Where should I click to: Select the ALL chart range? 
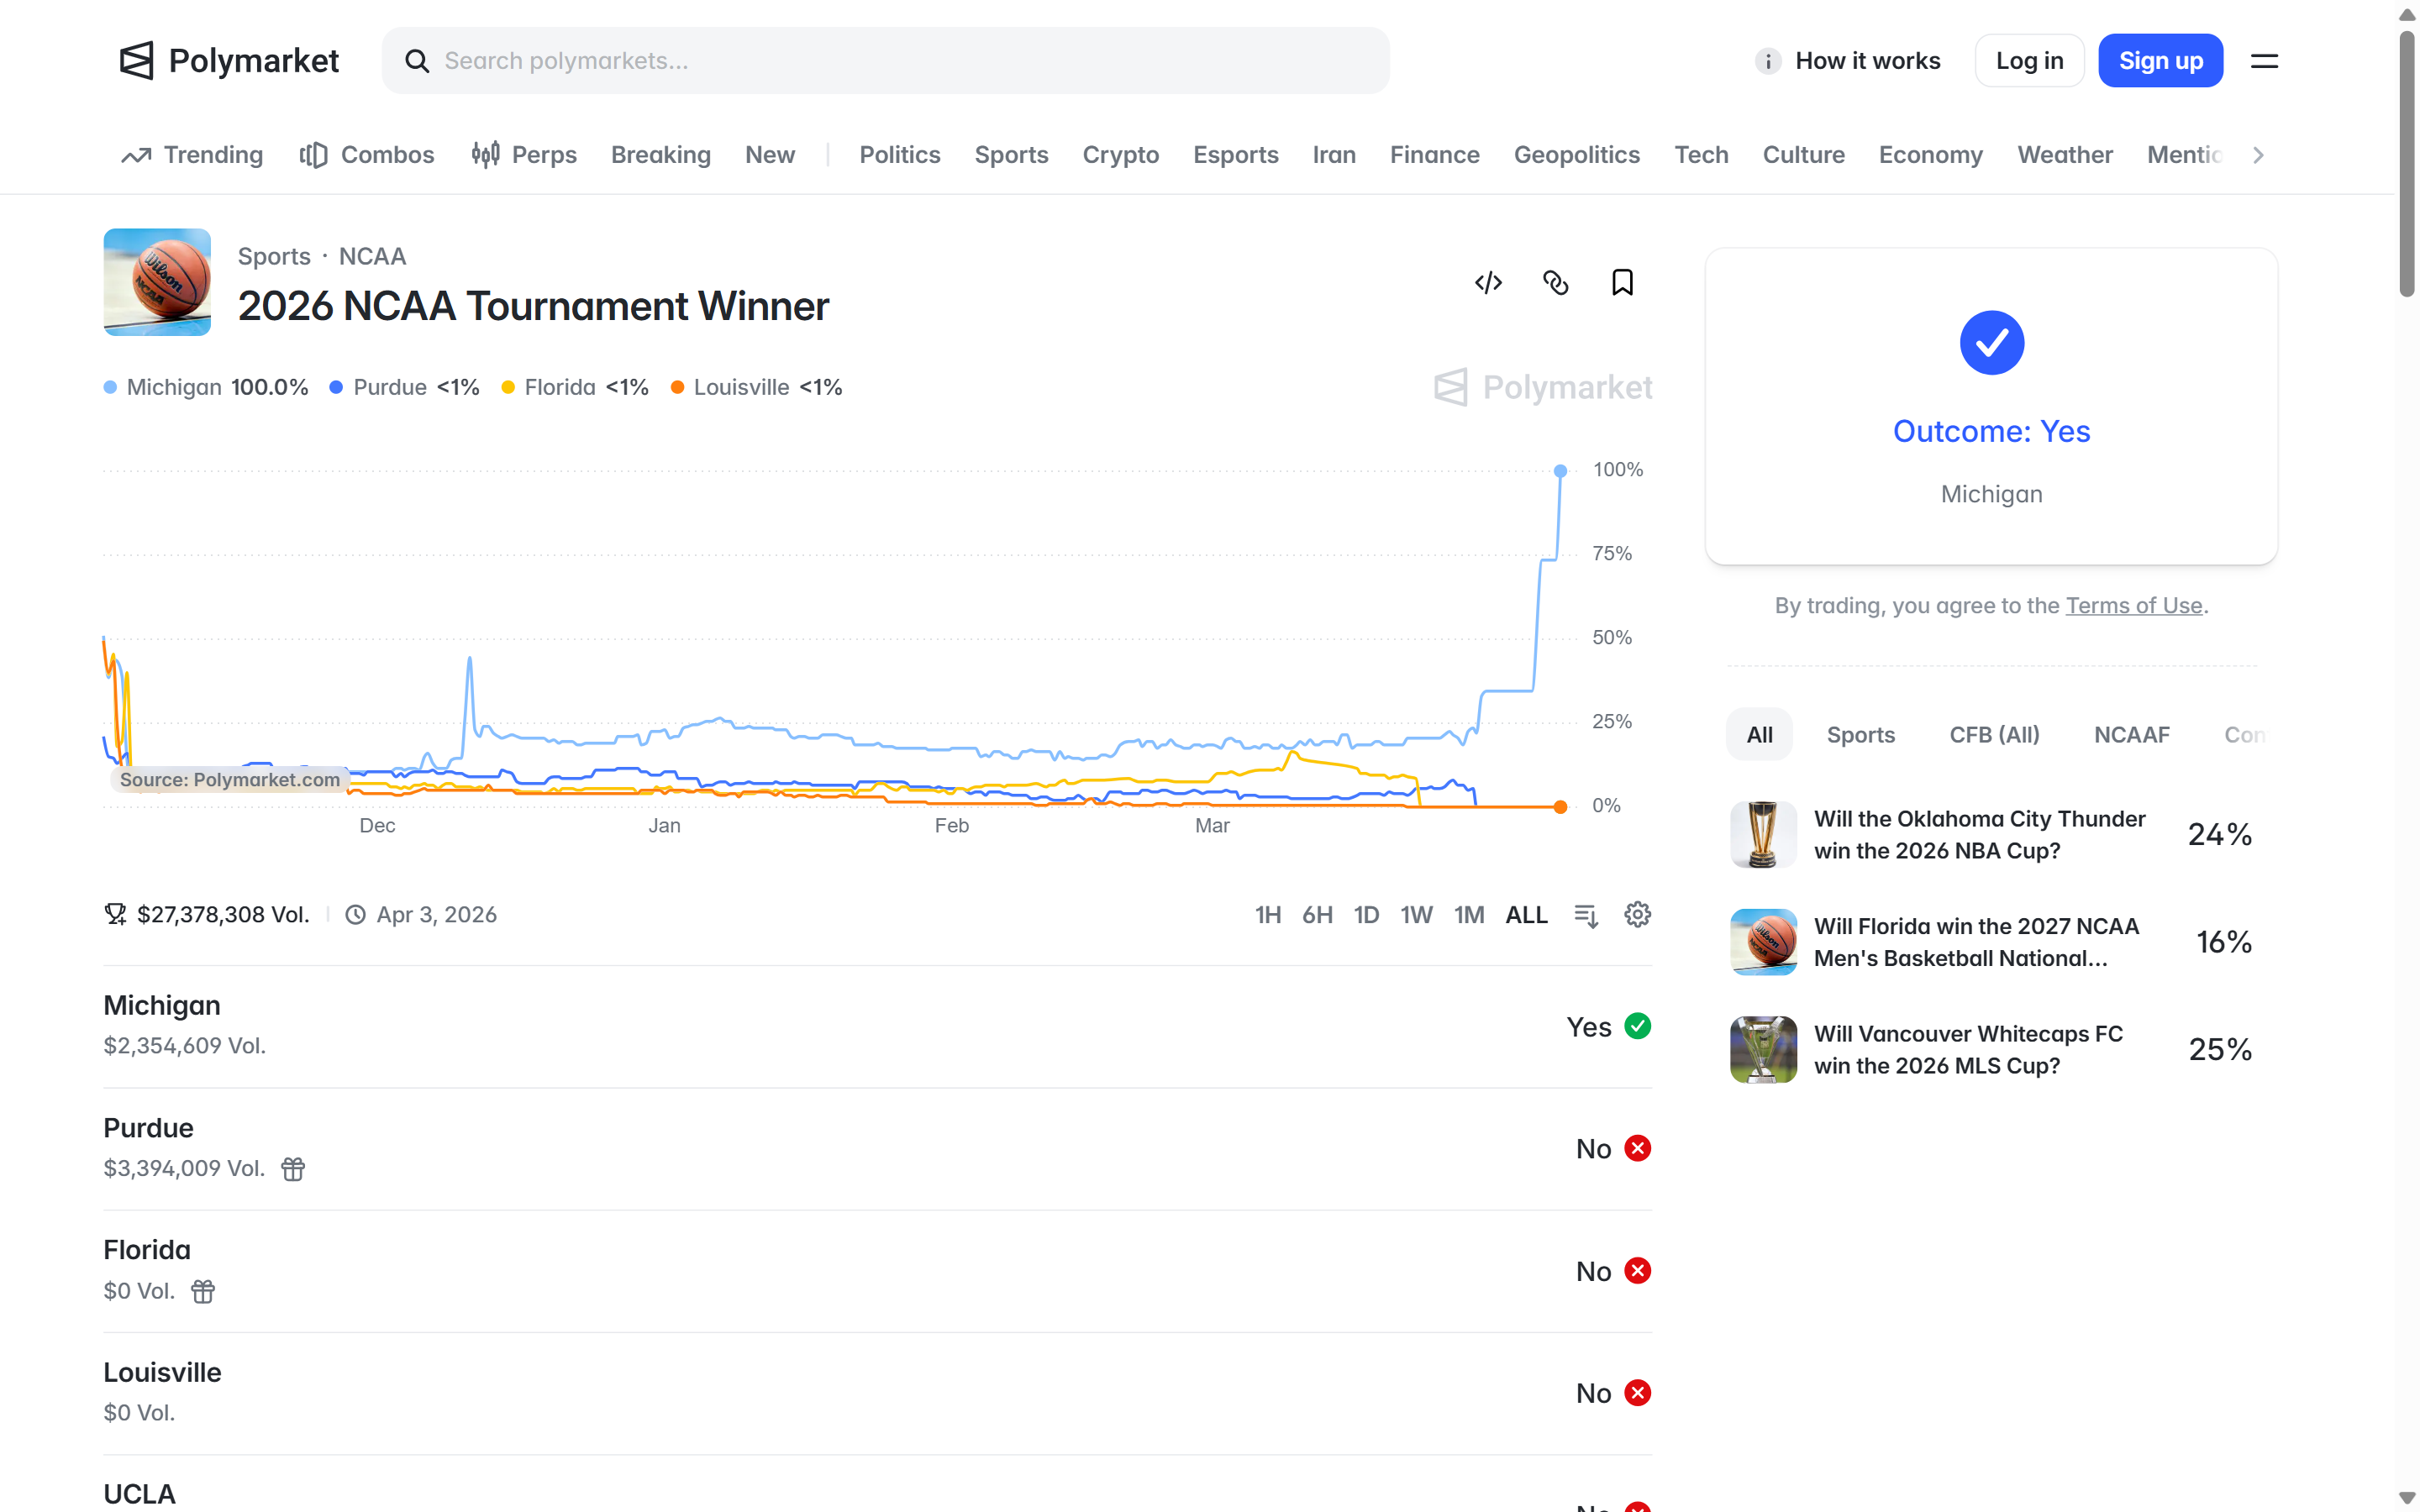(1526, 915)
